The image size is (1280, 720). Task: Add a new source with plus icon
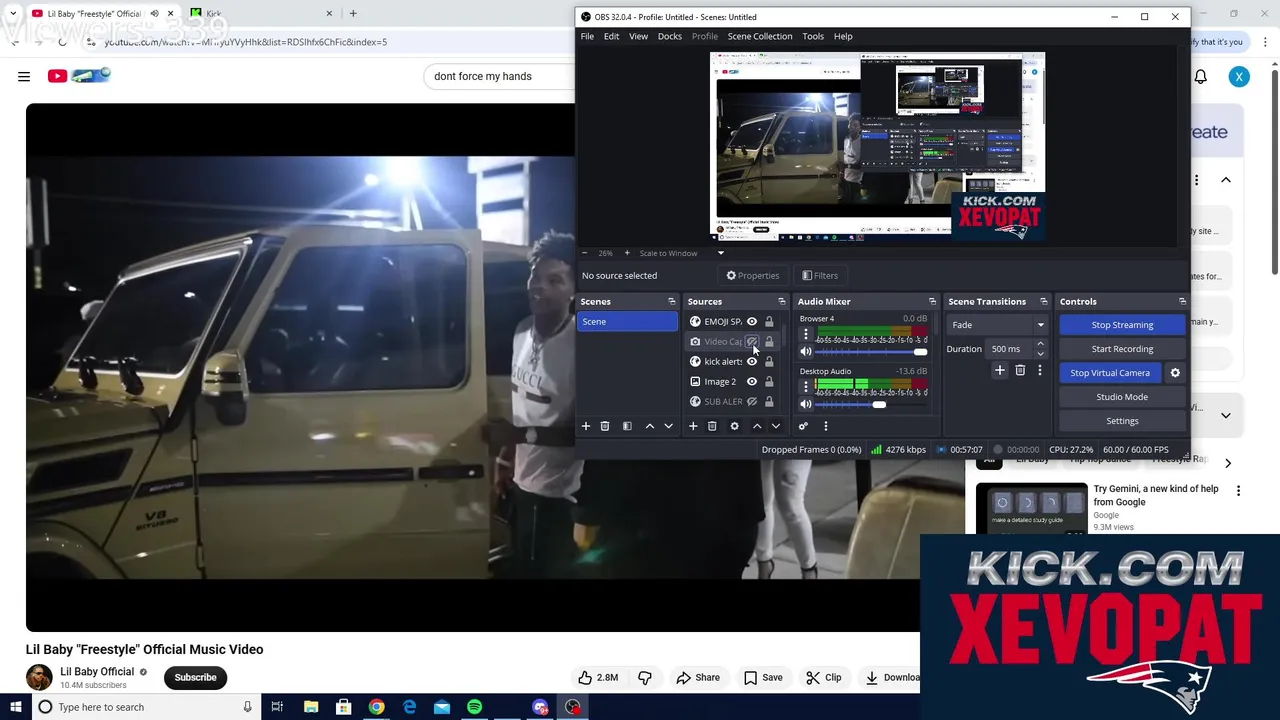click(x=693, y=426)
